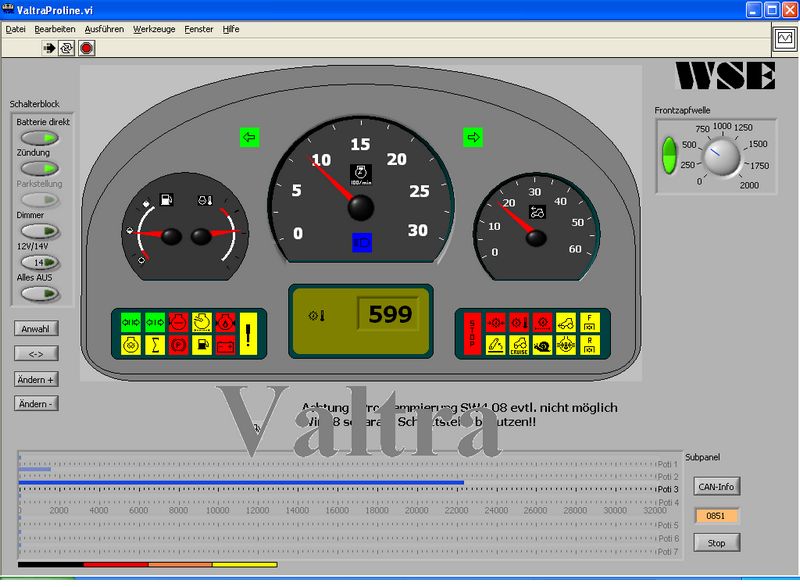The image size is (800, 587).
Task: Click the yellow fuel pump warning lamp
Action: [202, 345]
